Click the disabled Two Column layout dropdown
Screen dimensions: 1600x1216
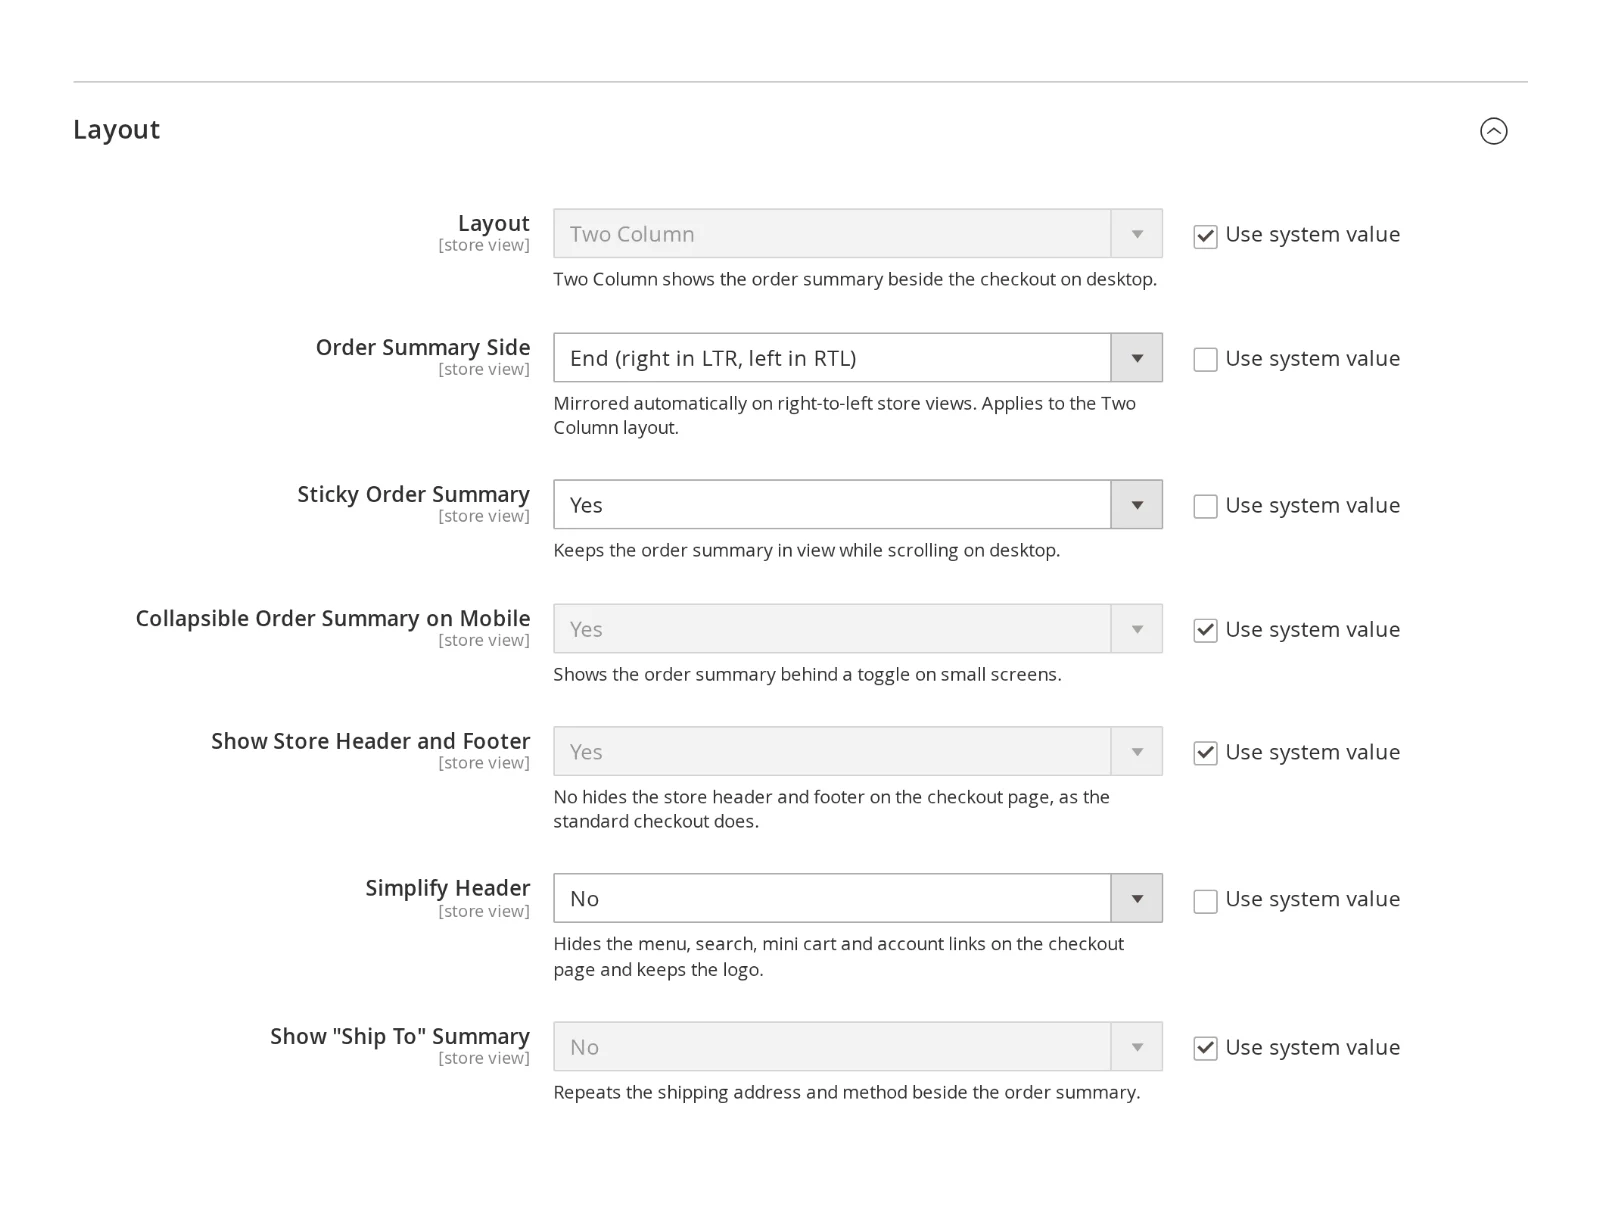(x=858, y=234)
